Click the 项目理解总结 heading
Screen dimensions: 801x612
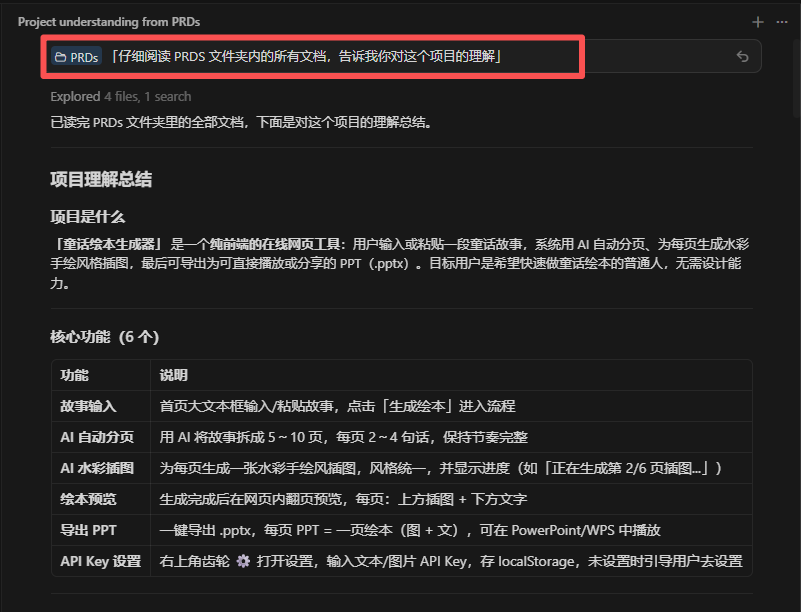[101, 180]
